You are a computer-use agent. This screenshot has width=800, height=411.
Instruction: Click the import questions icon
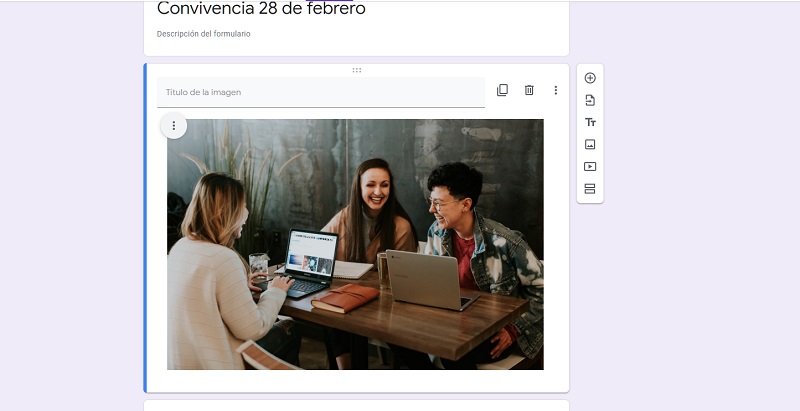coord(590,100)
